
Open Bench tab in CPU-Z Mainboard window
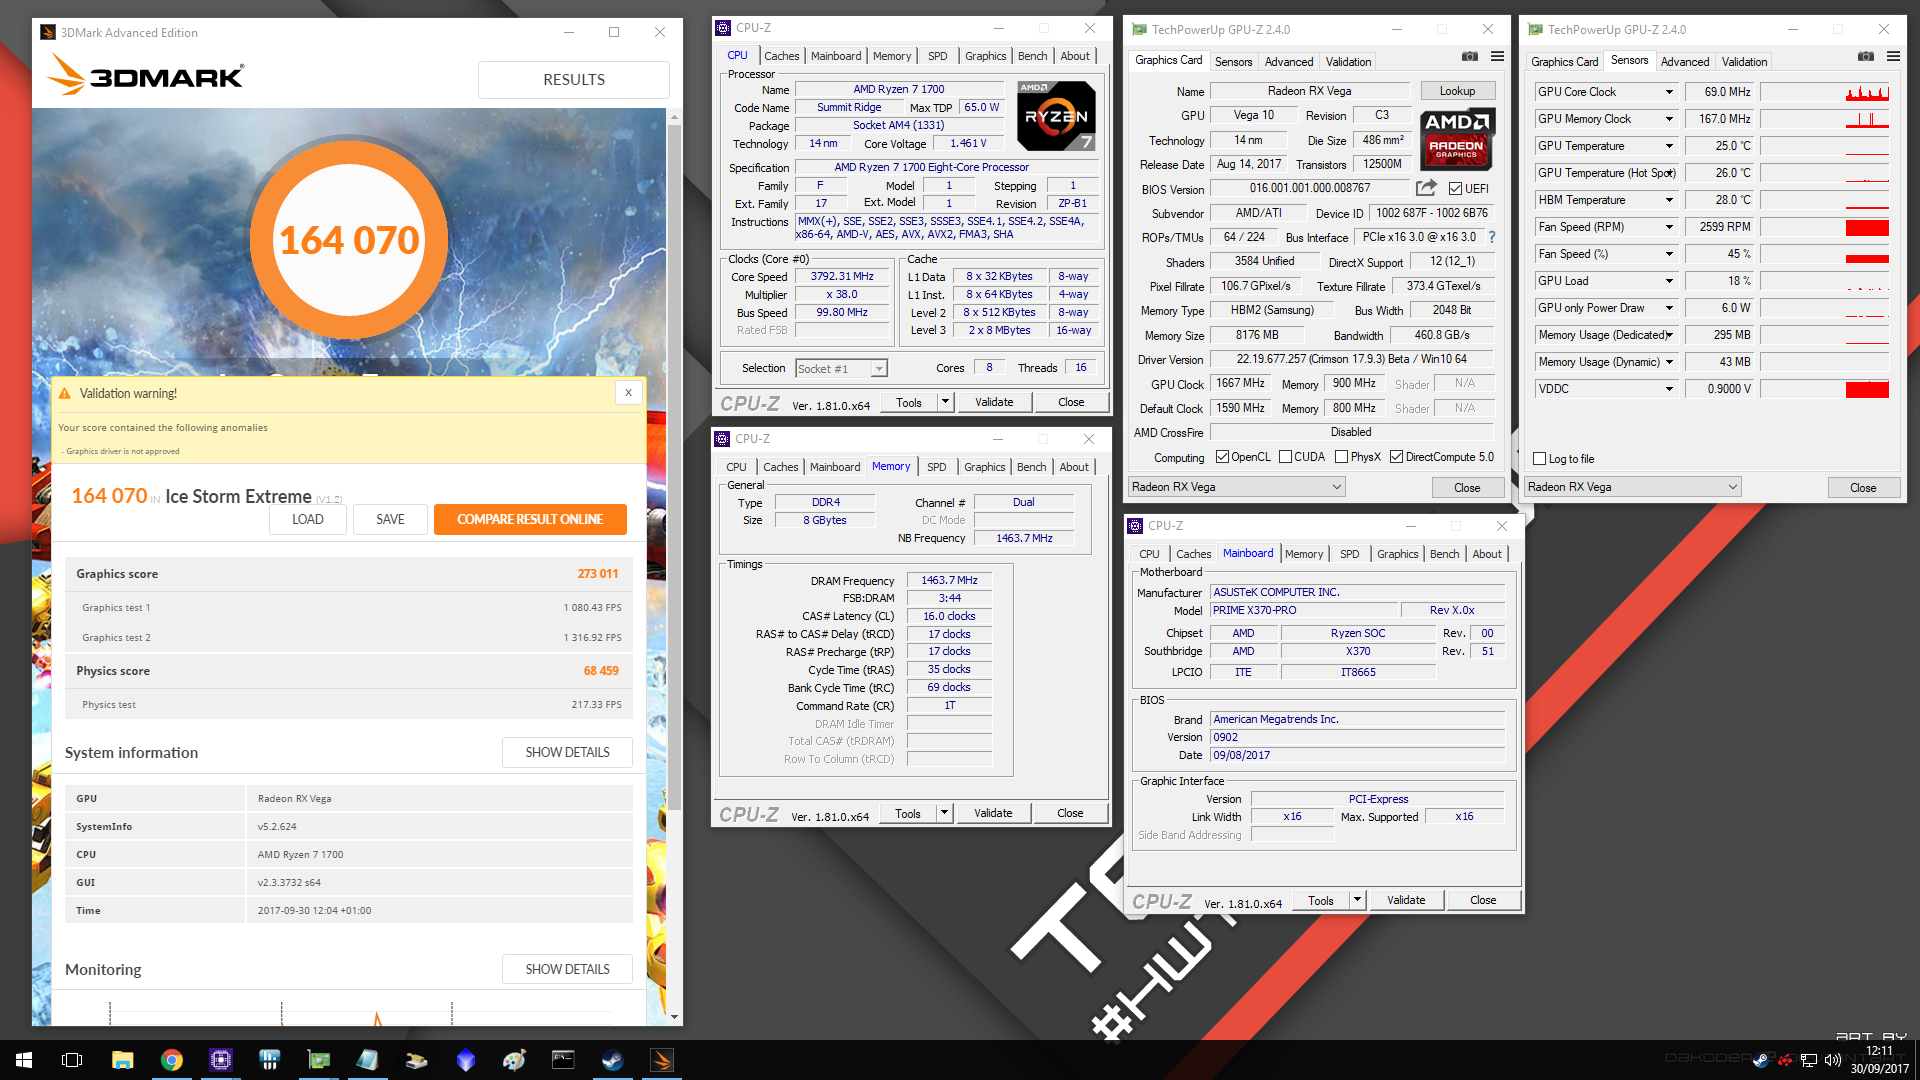point(1444,554)
